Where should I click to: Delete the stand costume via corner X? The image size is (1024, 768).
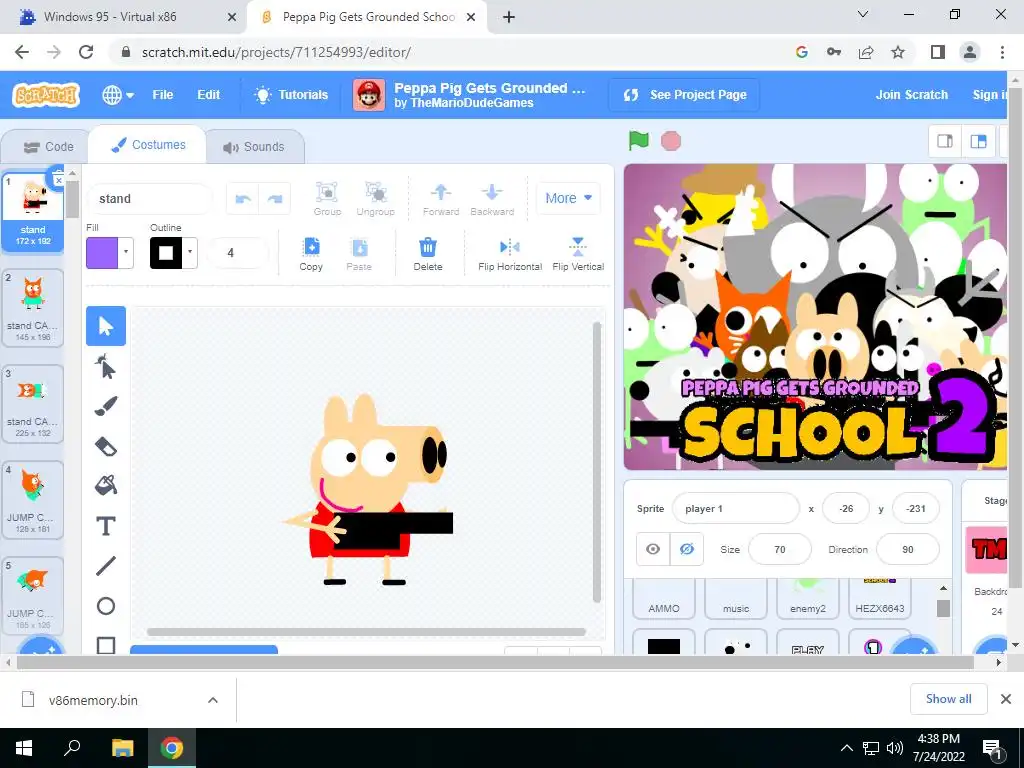point(58,180)
